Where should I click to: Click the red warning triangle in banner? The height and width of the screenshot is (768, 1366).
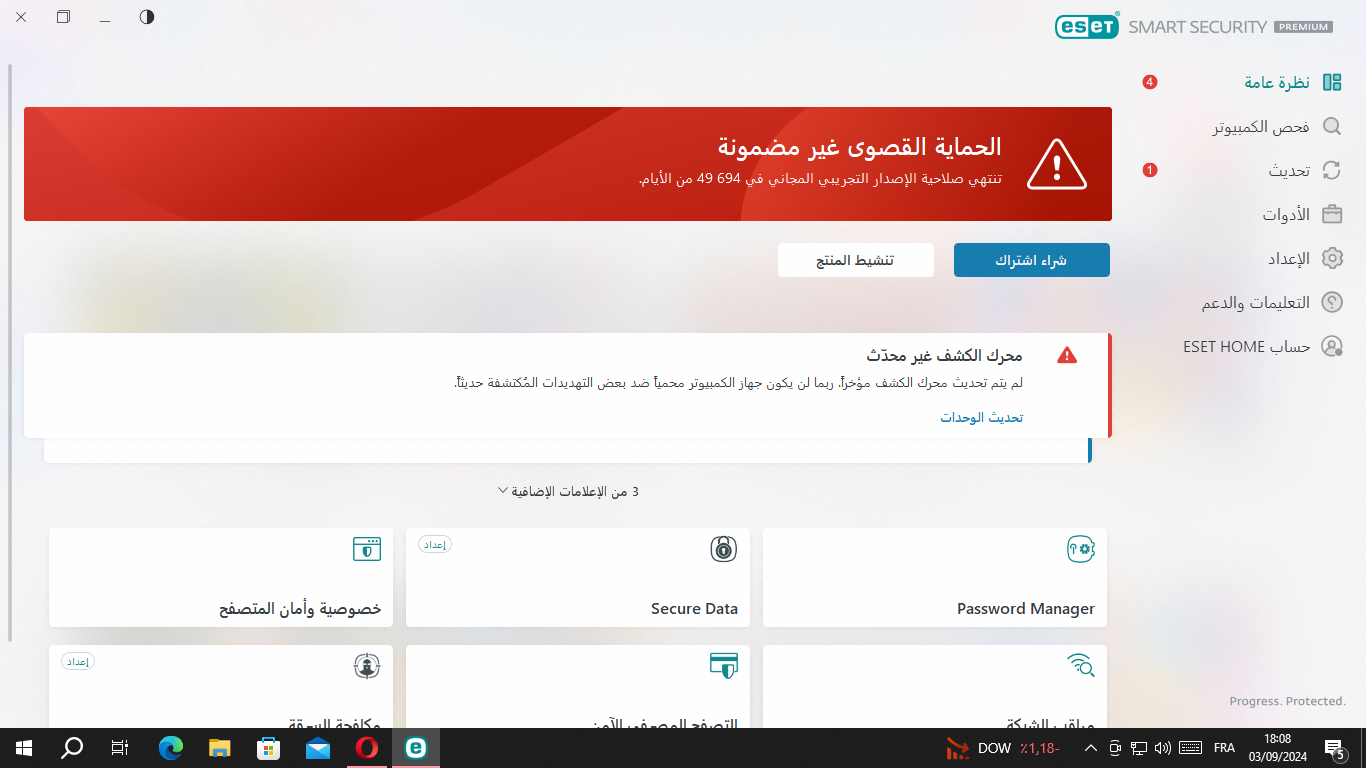1056,164
